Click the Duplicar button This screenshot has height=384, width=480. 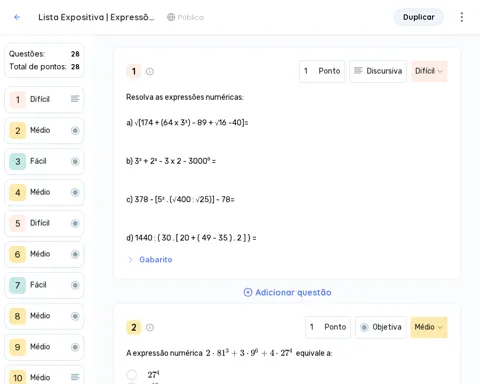click(419, 17)
